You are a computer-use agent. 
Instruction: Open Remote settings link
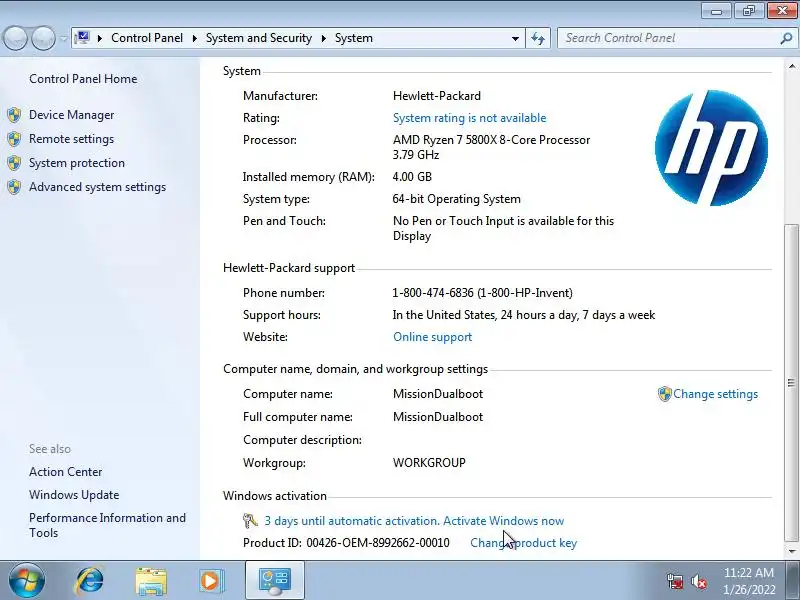pyautogui.click(x=71, y=139)
